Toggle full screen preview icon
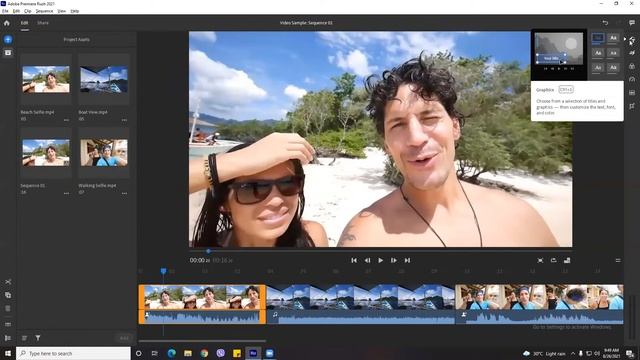 pos(540,260)
